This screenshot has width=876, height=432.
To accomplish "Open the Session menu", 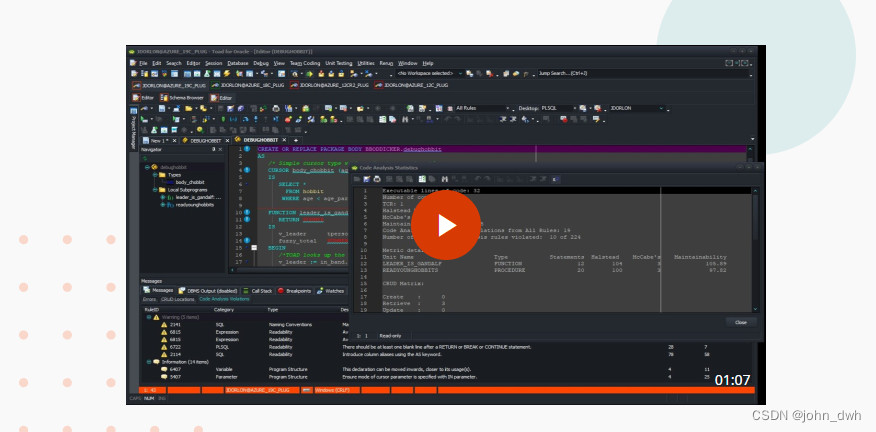I will [213, 63].
